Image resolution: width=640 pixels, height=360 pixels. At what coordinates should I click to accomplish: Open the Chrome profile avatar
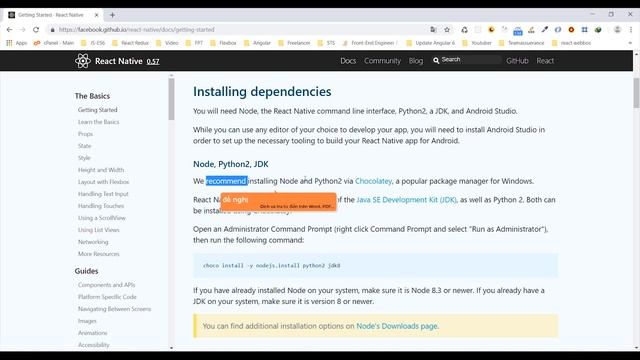(x=618, y=30)
